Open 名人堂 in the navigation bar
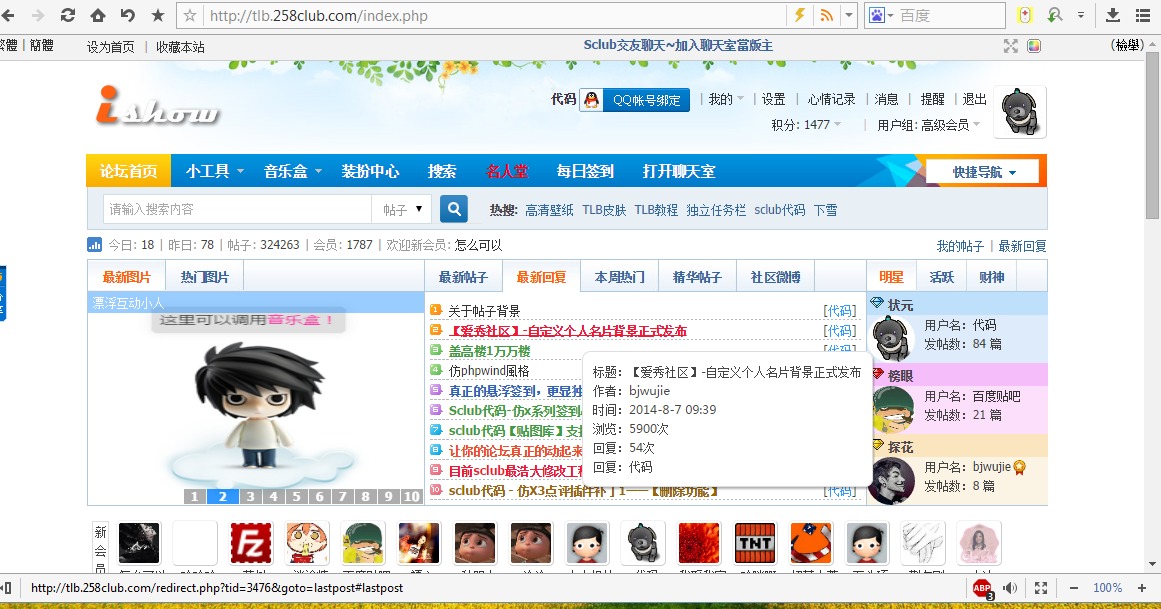This screenshot has height=609, width=1161. pyautogui.click(x=507, y=171)
